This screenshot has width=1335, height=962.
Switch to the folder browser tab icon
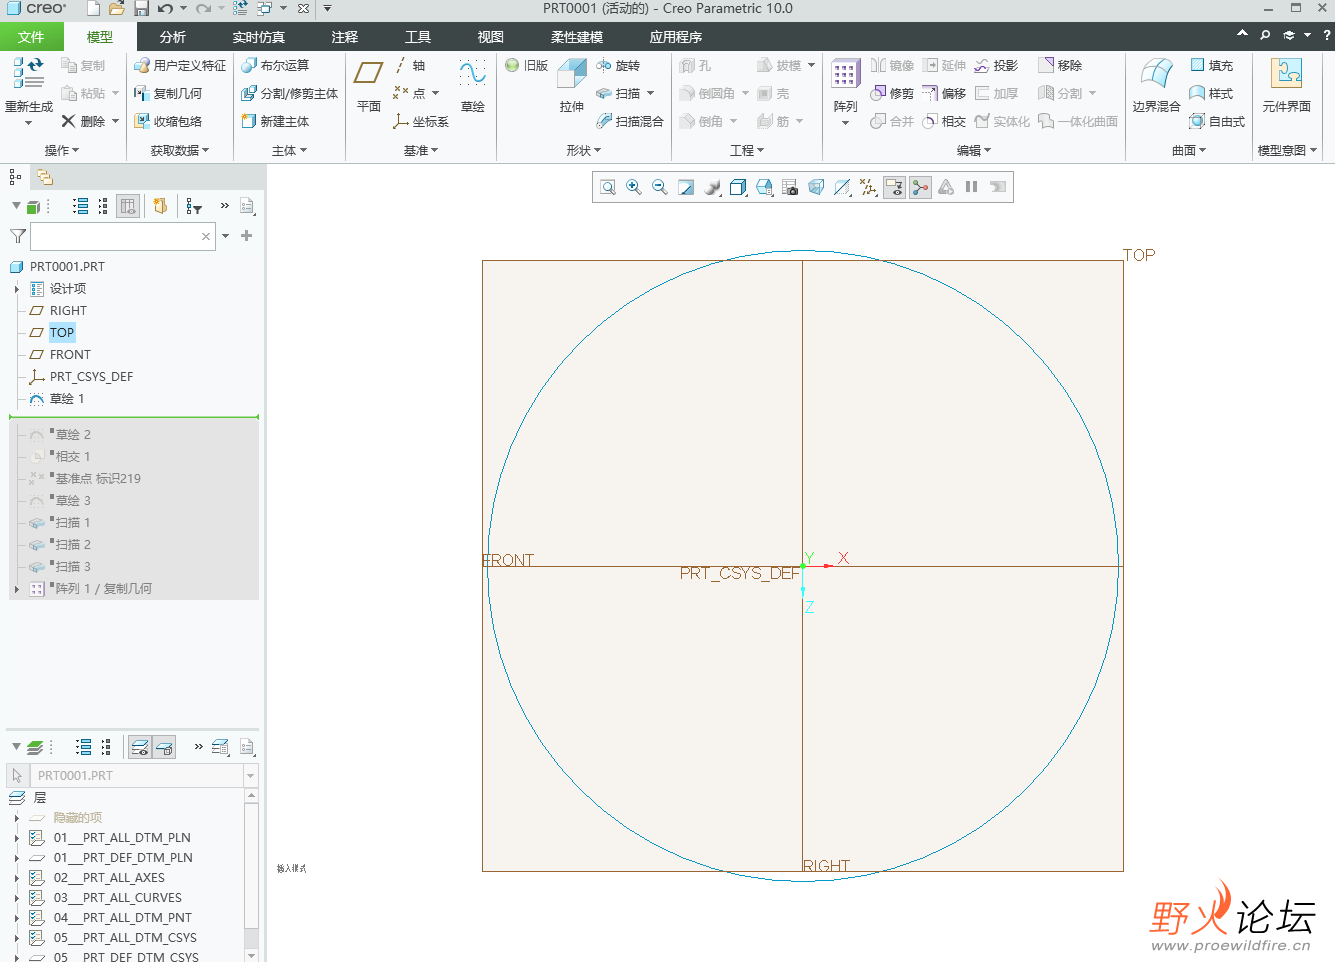[45, 177]
